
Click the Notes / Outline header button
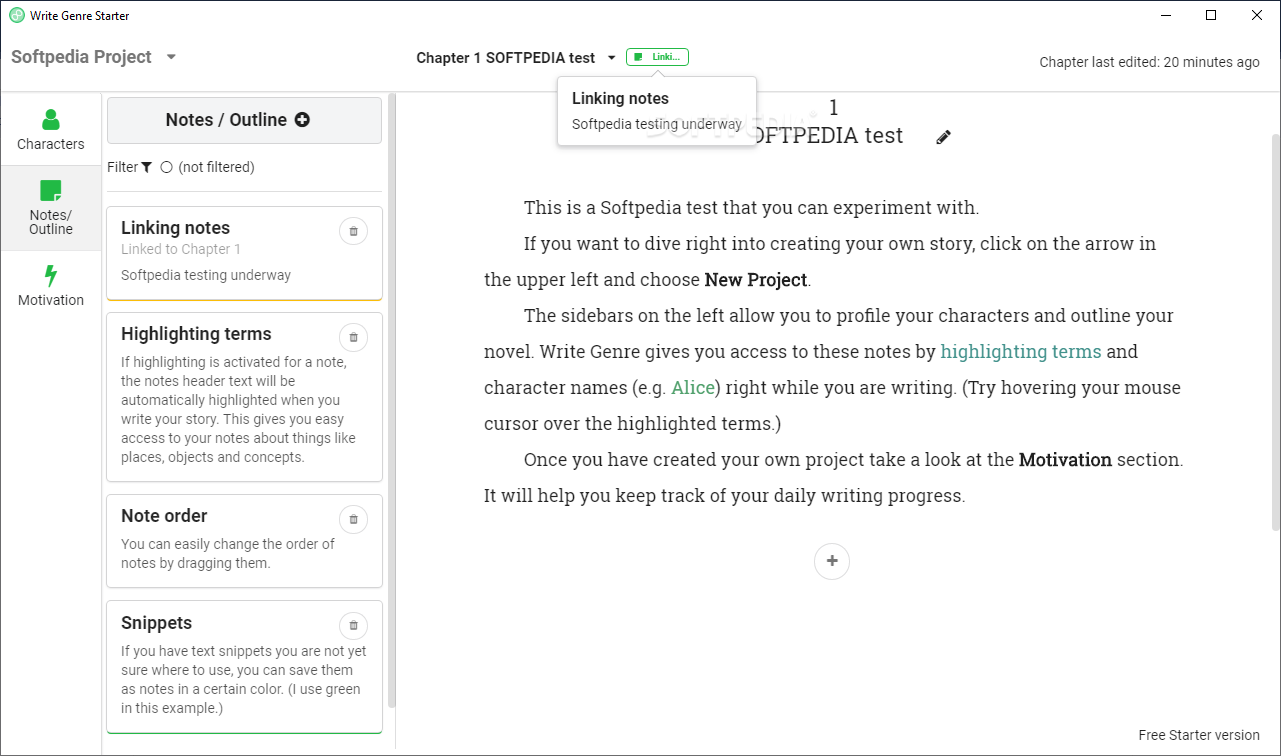pos(244,120)
